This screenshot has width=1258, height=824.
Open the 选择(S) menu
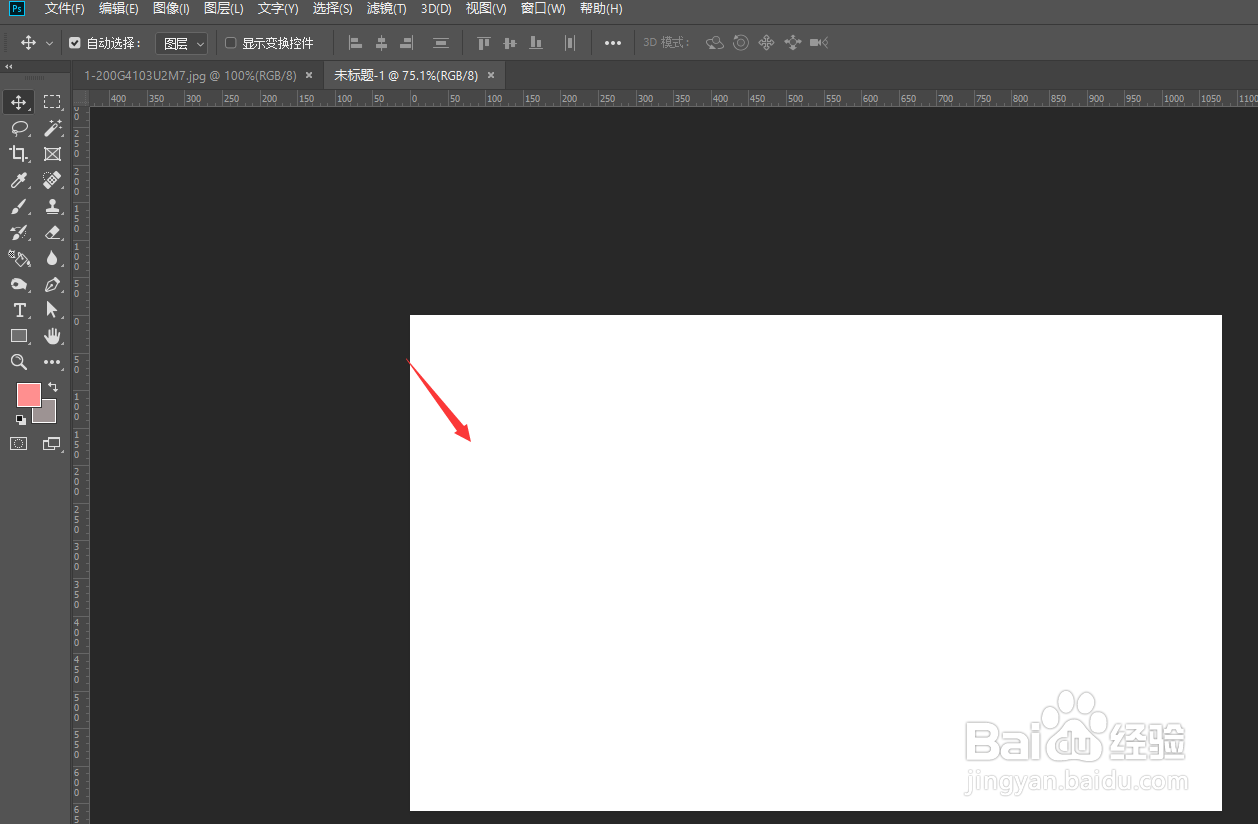(x=332, y=9)
